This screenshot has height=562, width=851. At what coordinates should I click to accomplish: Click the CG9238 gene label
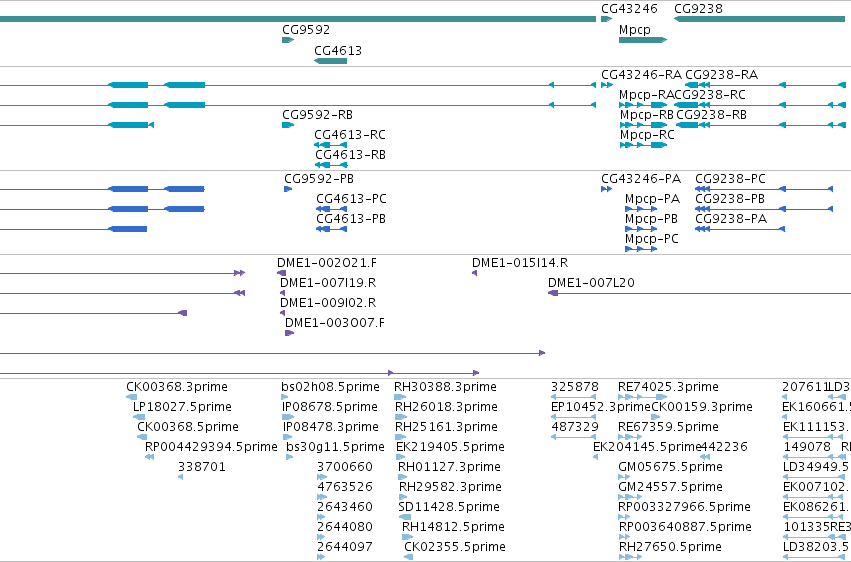(698, 9)
